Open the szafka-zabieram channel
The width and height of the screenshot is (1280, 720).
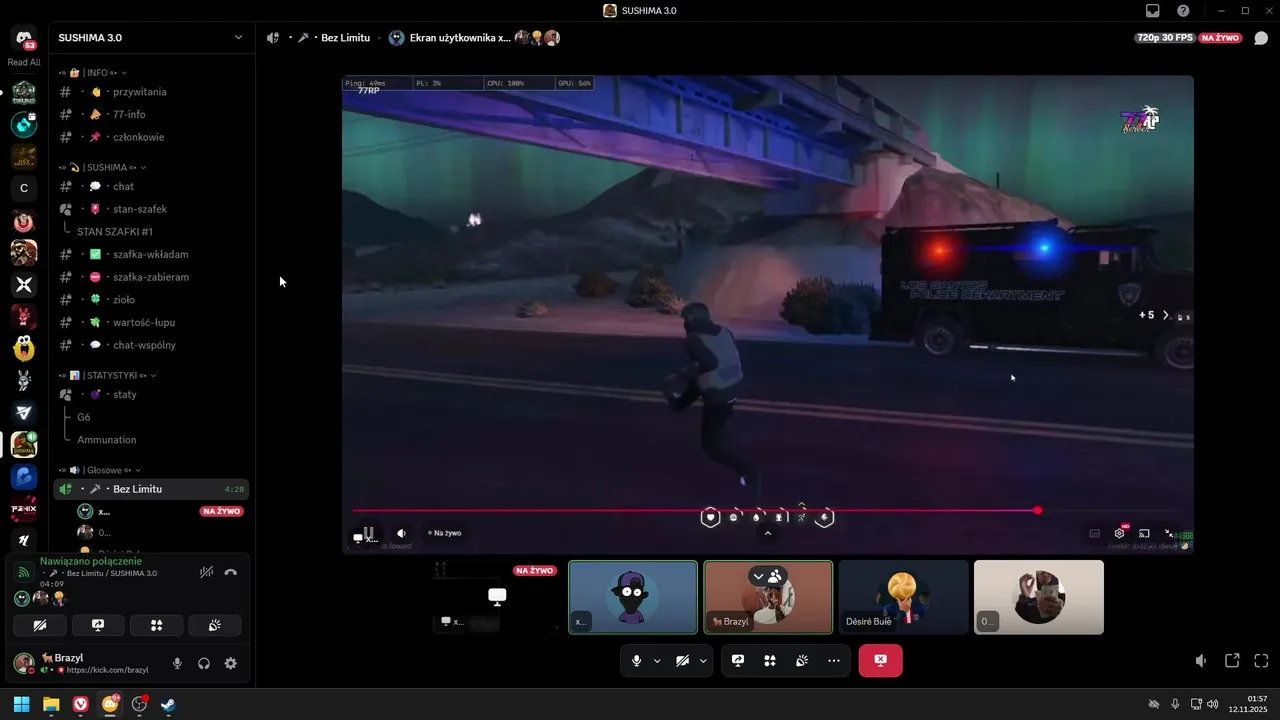151,277
